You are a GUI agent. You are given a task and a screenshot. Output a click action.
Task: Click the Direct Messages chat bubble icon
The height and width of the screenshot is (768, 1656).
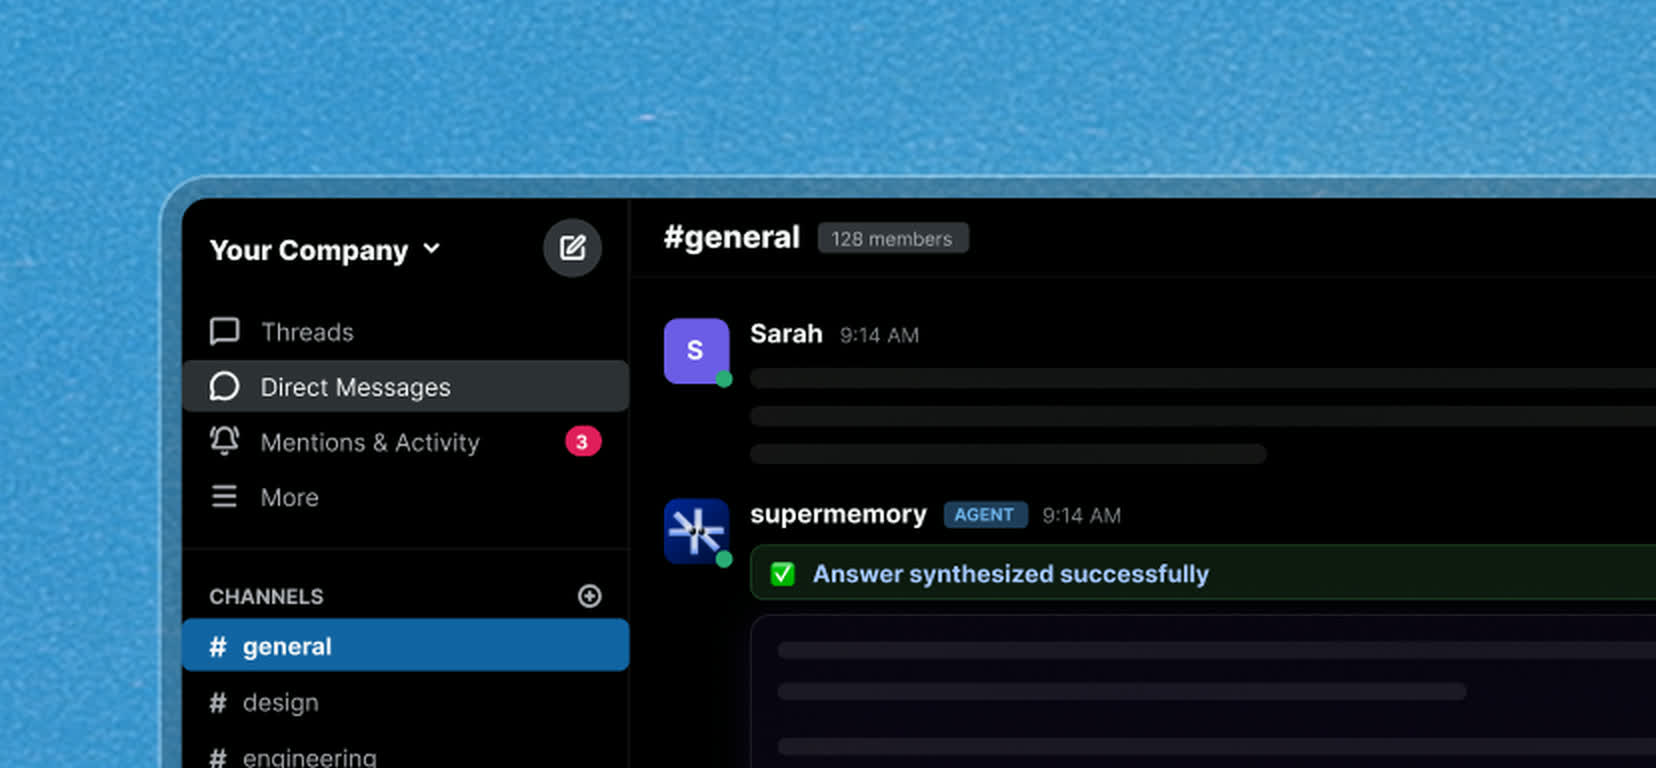tap(225, 386)
